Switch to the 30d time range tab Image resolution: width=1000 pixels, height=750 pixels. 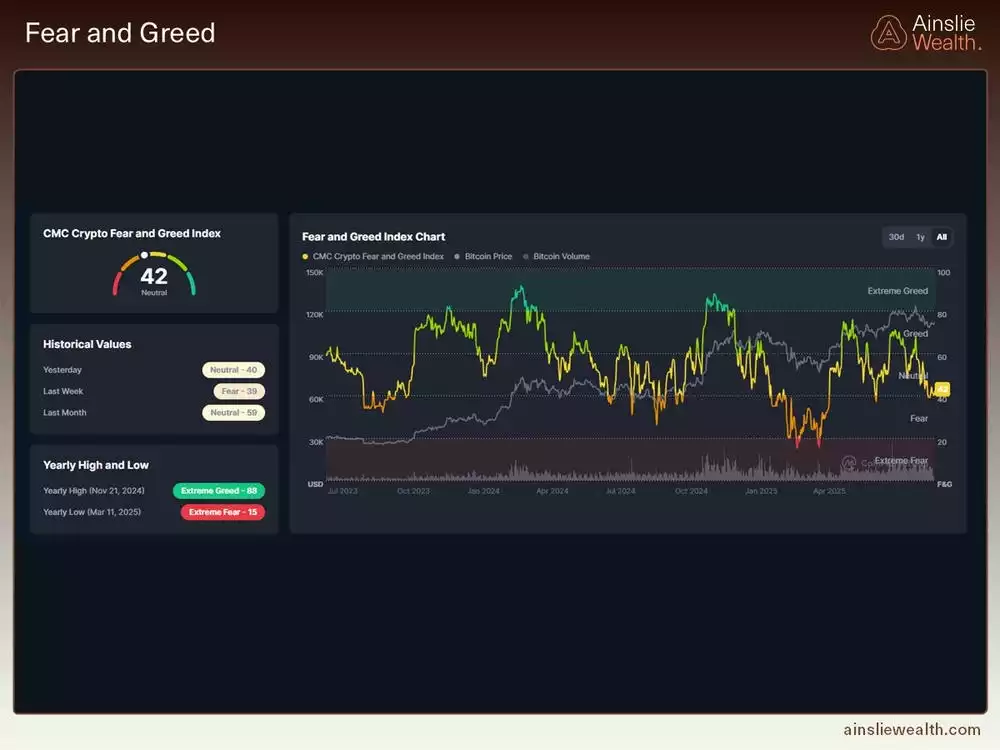pos(896,237)
